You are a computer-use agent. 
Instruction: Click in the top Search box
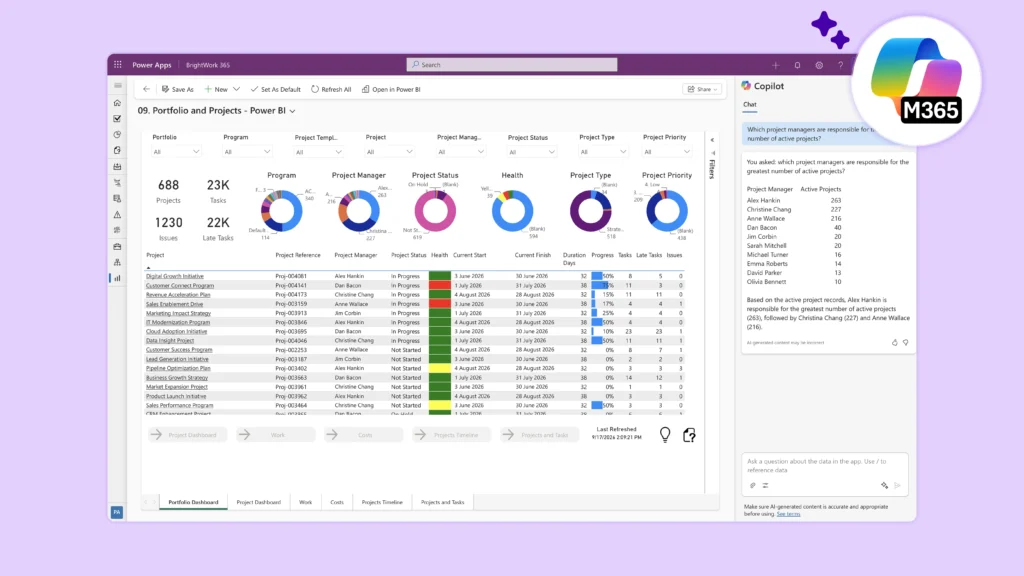click(x=512, y=65)
